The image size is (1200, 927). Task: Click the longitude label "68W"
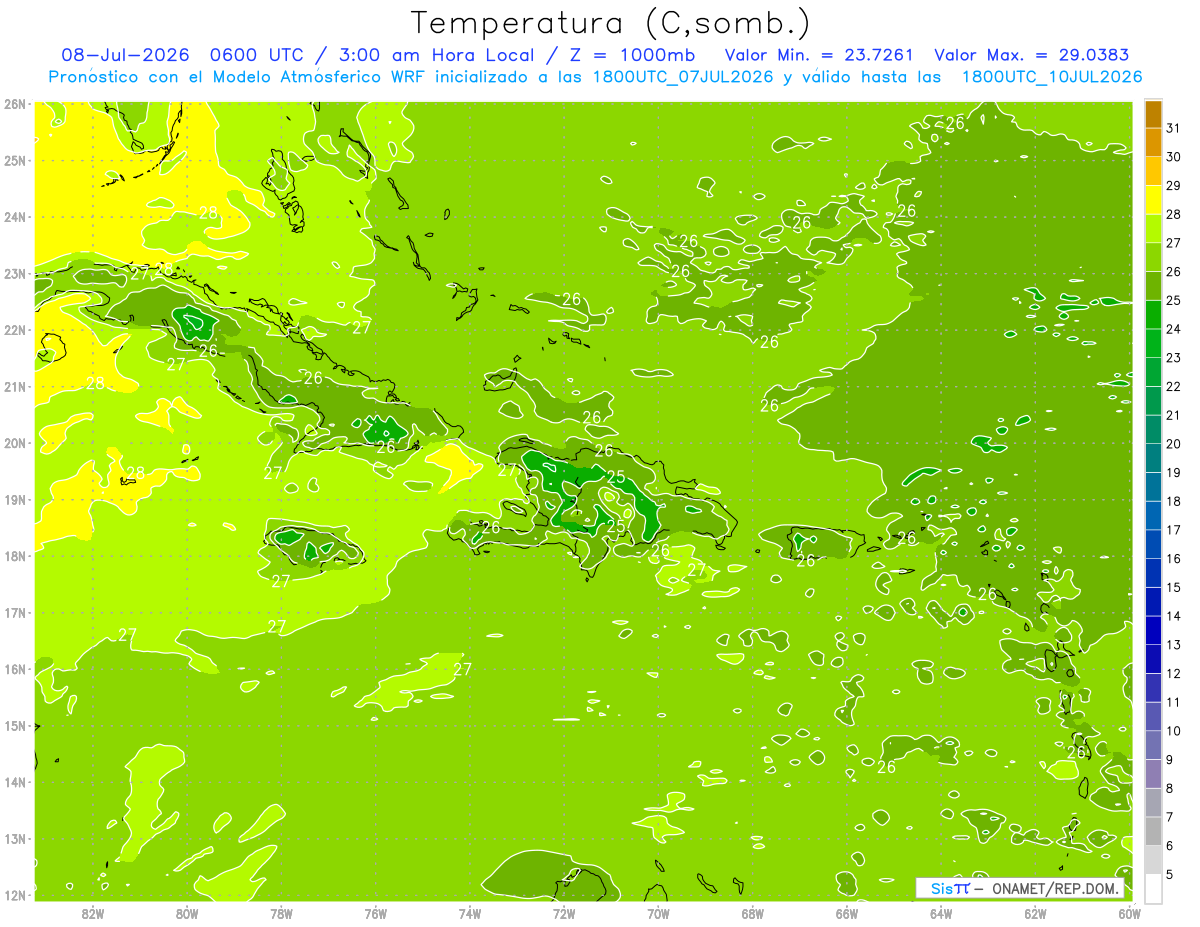click(752, 913)
